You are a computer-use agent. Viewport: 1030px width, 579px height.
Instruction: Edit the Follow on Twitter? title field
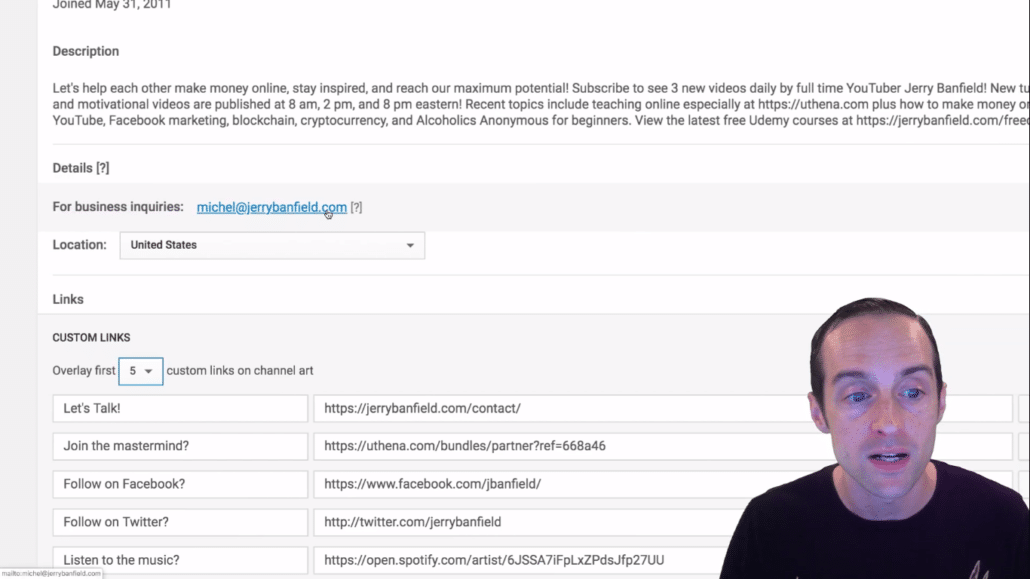click(x=180, y=522)
